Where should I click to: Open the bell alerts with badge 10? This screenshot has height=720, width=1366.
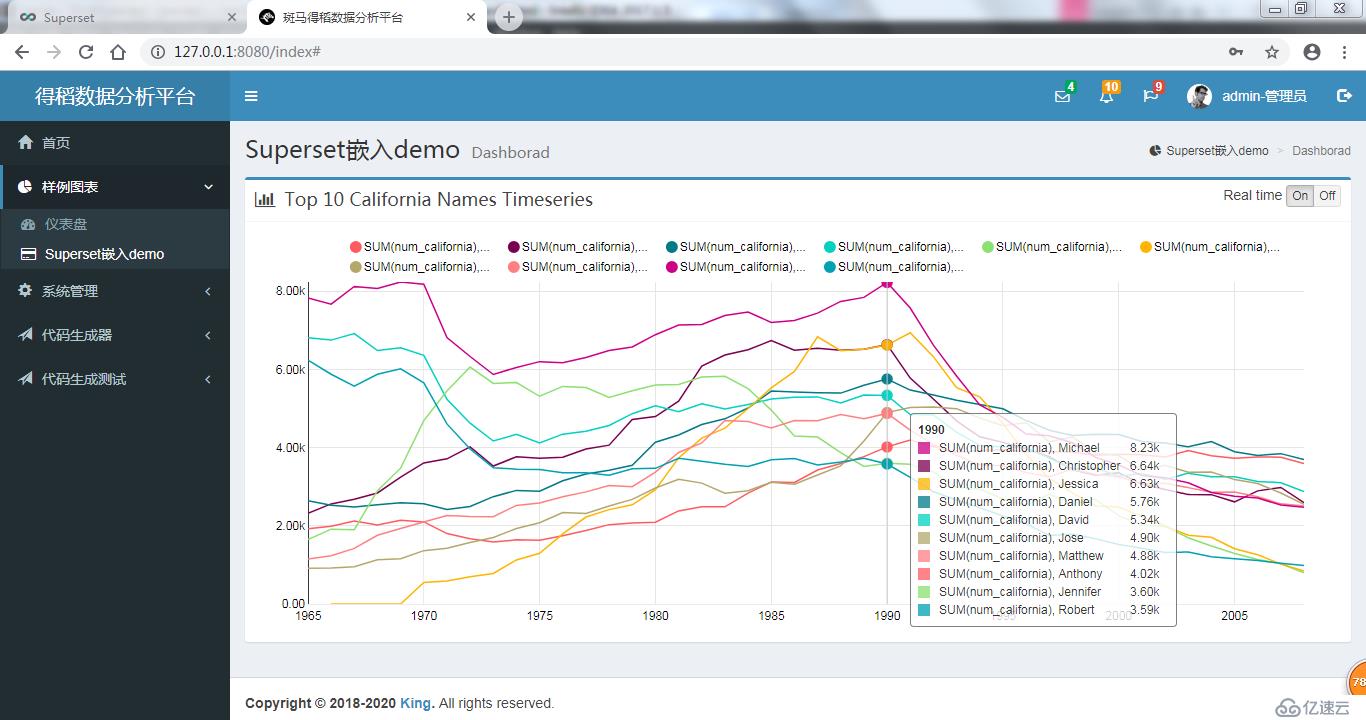pos(1107,96)
